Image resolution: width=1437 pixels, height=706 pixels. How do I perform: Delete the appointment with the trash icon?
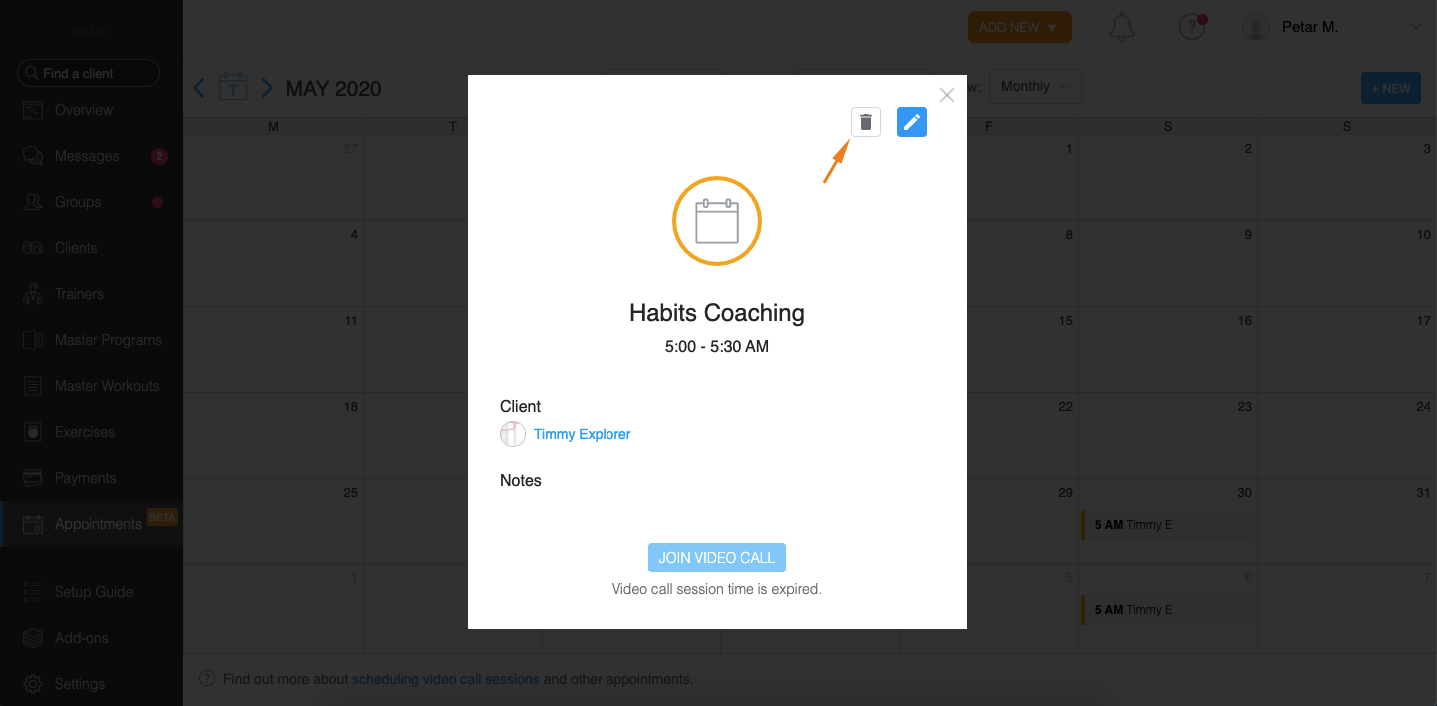[x=866, y=122]
